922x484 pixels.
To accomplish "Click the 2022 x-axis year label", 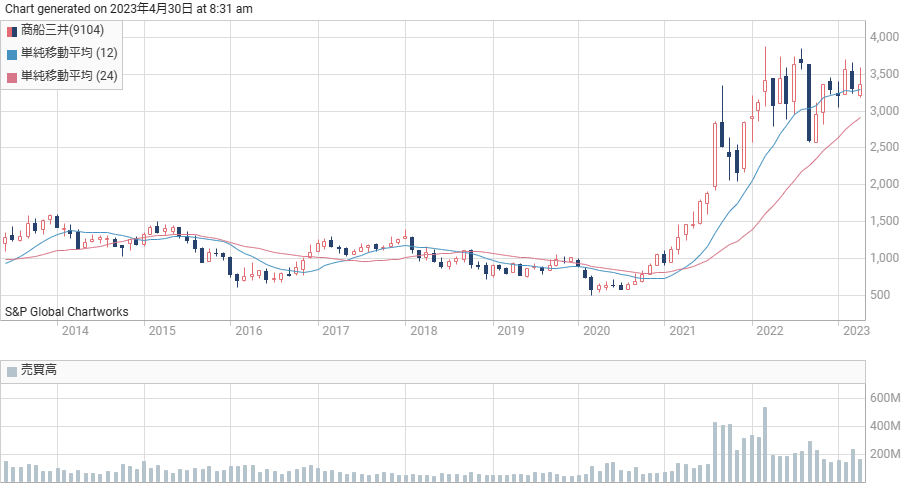I will tap(770, 331).
